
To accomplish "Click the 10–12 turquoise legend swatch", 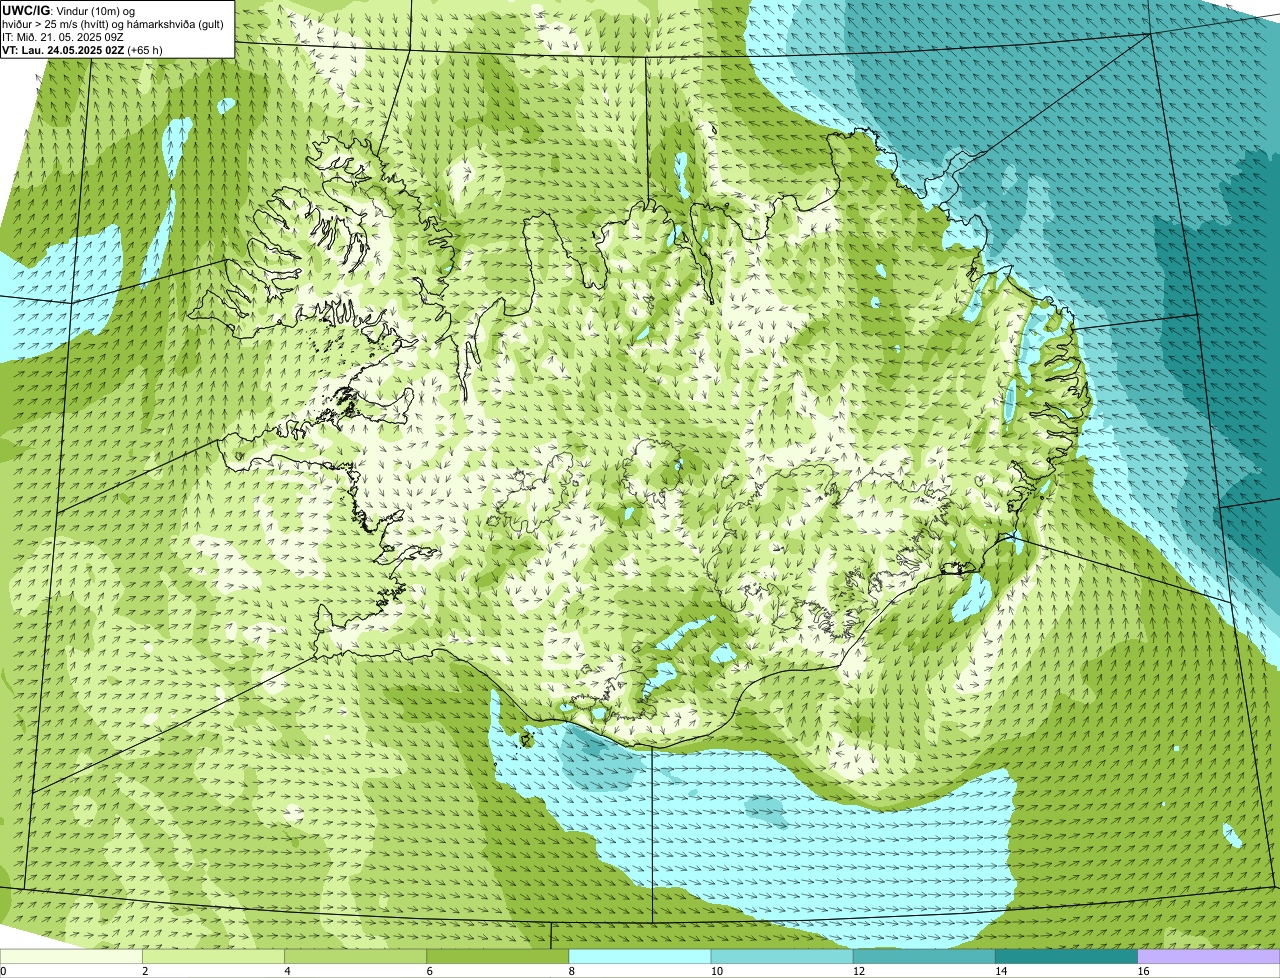I will [x=782, y=957].
